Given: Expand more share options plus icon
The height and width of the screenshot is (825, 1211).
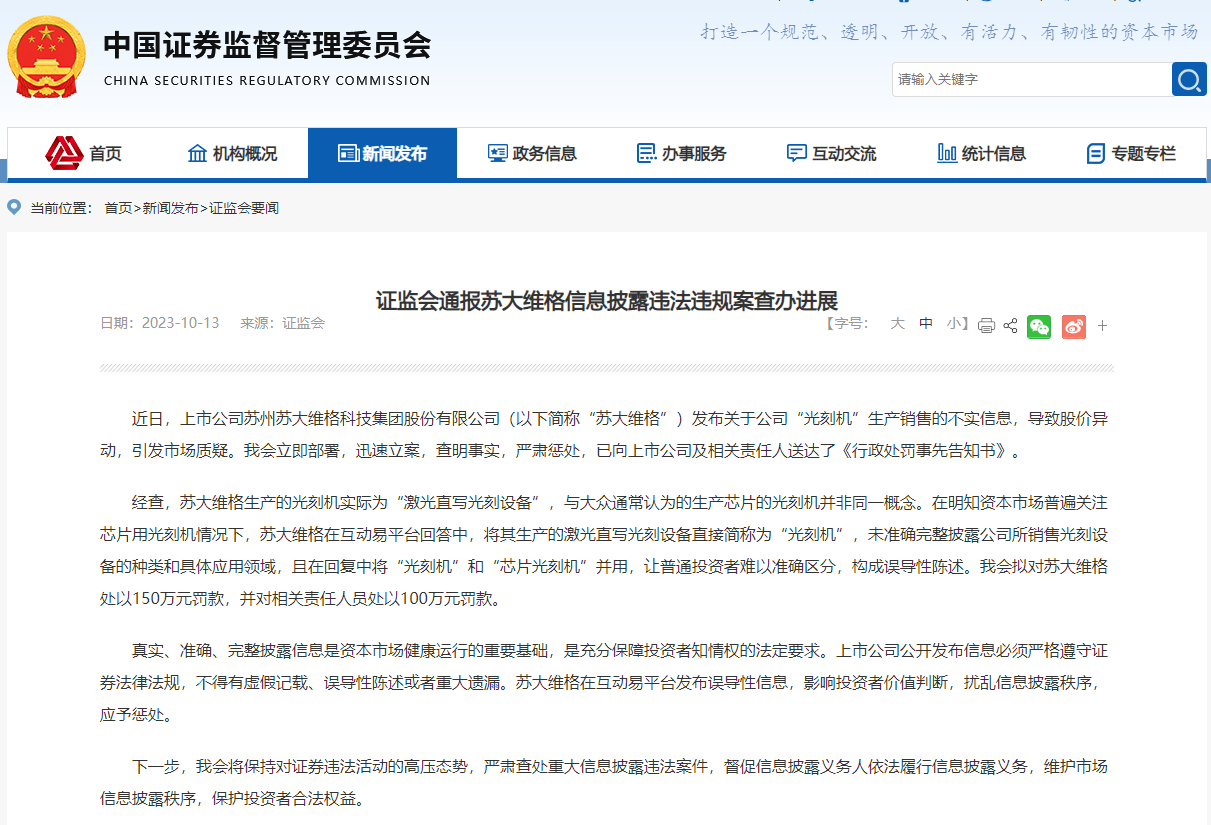Looking at the screenshot, I should (1103, 326).
